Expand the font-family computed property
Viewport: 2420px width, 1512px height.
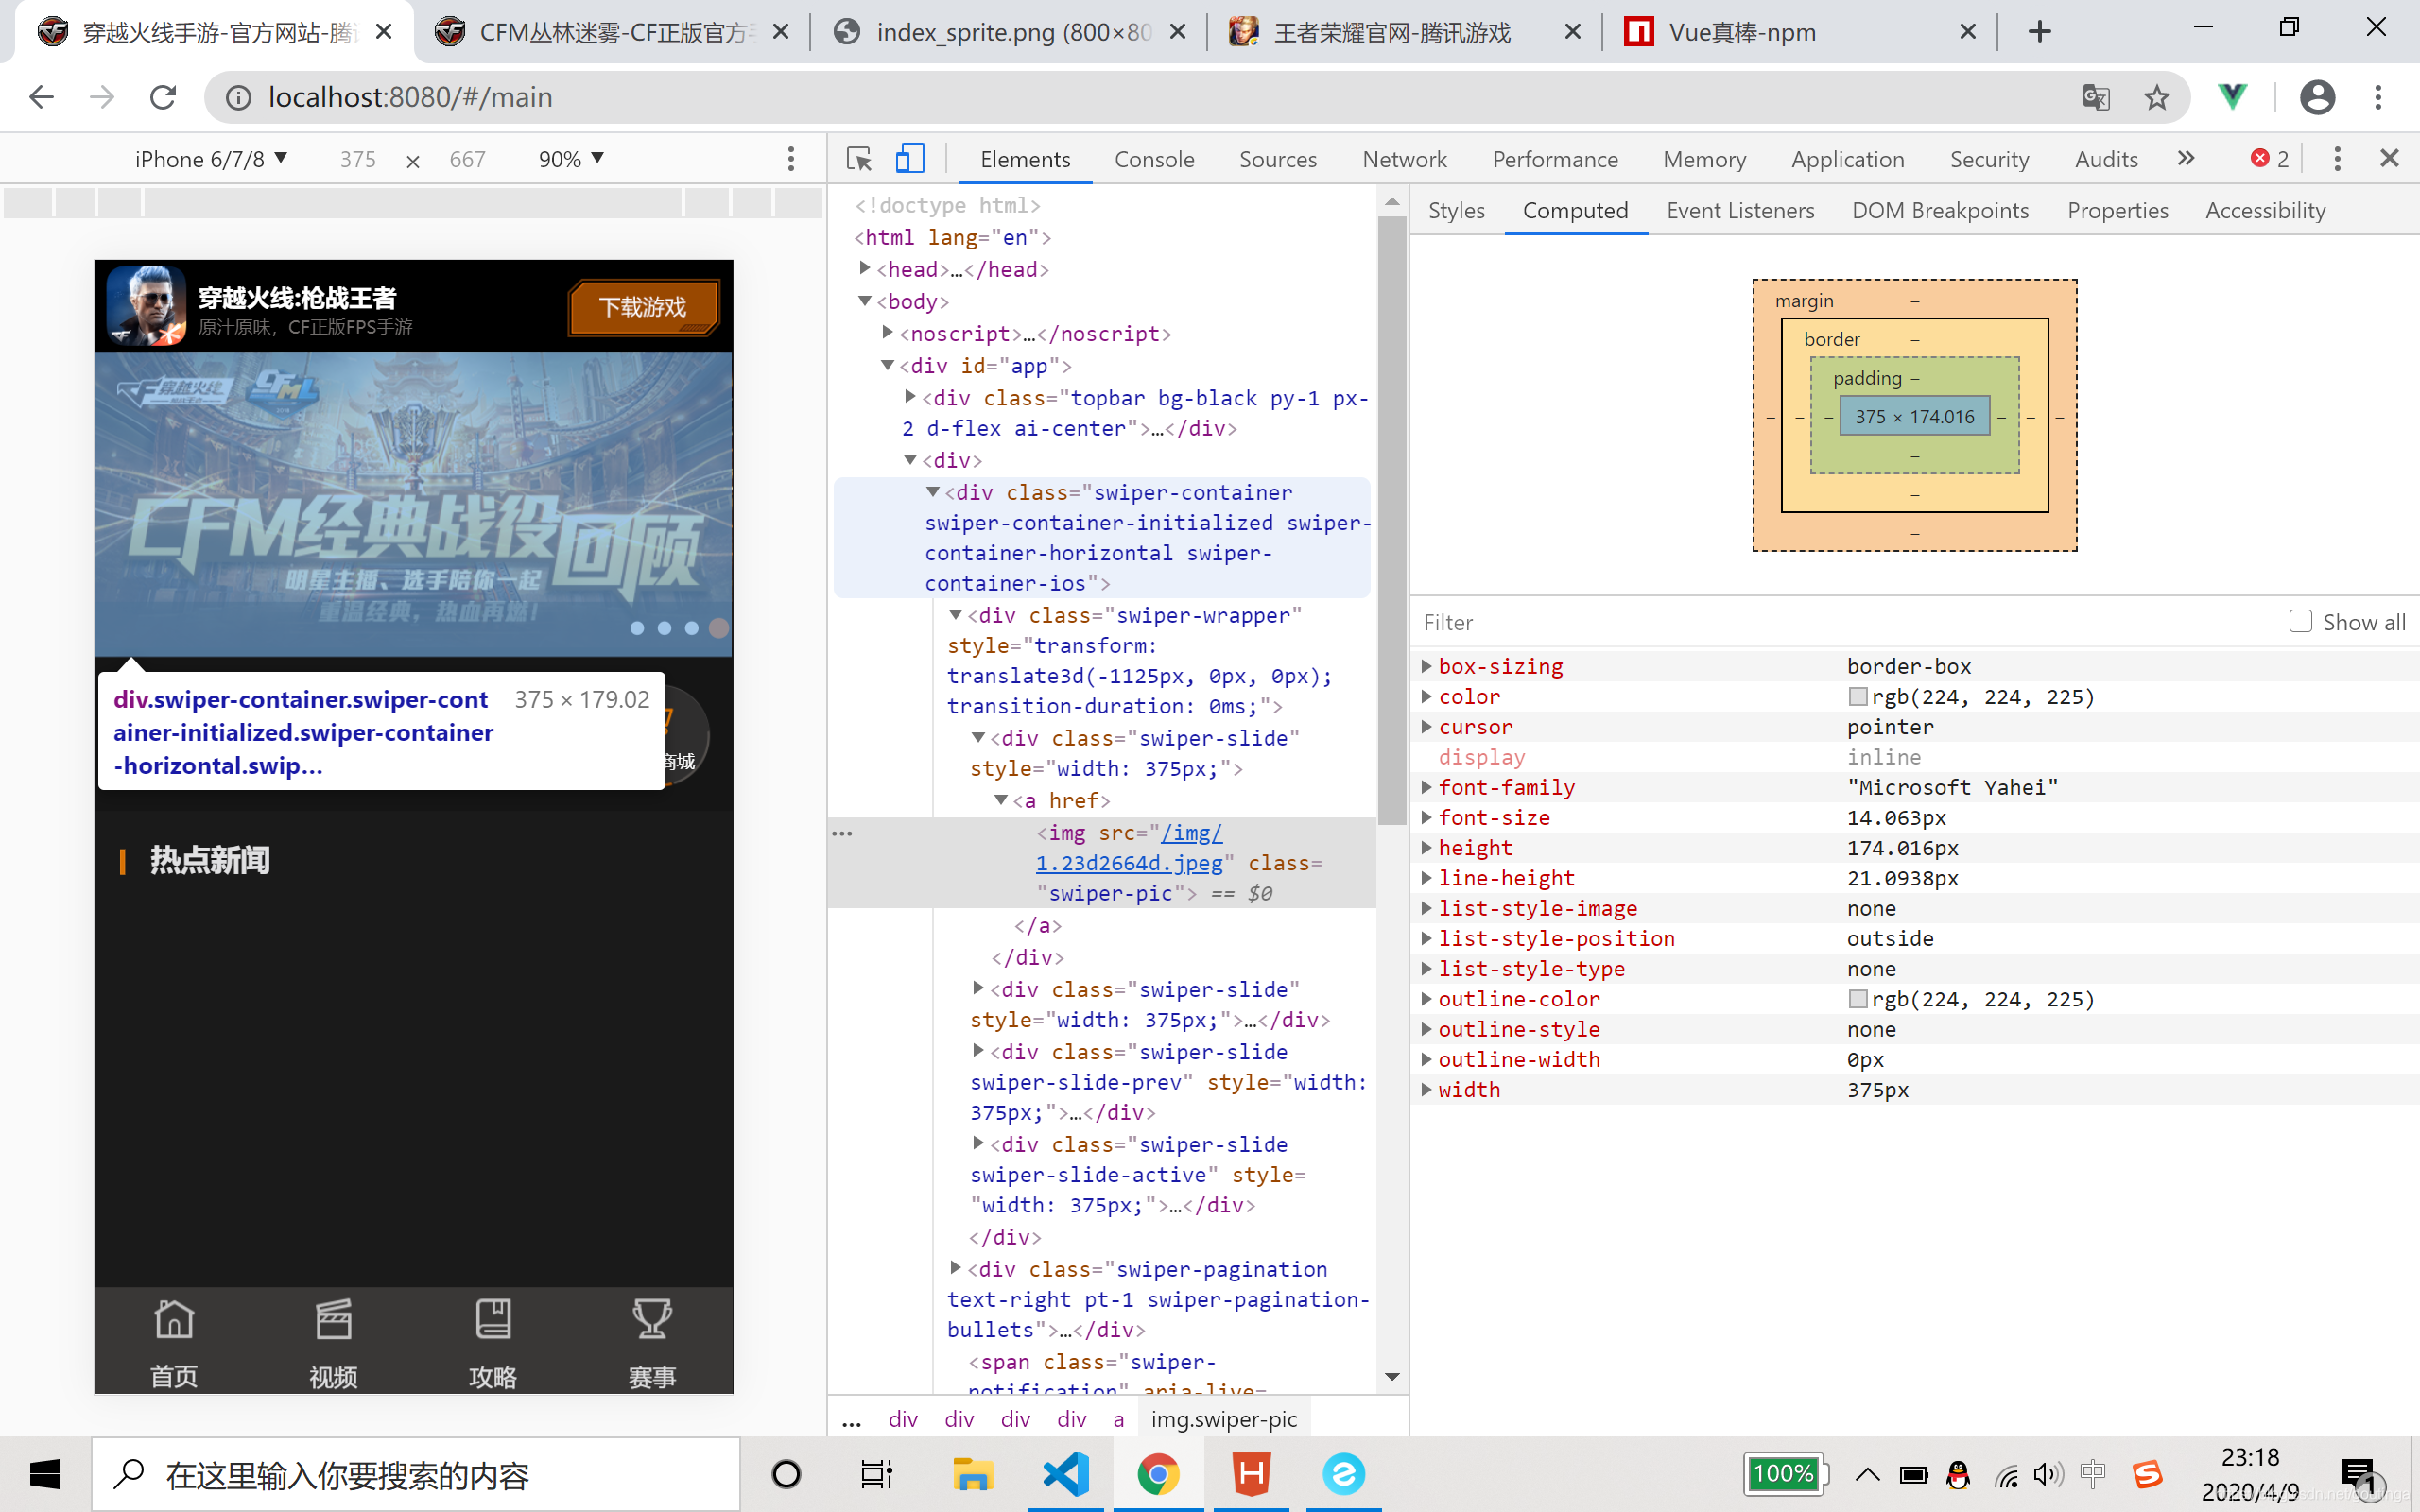(x=1427, y=787)
